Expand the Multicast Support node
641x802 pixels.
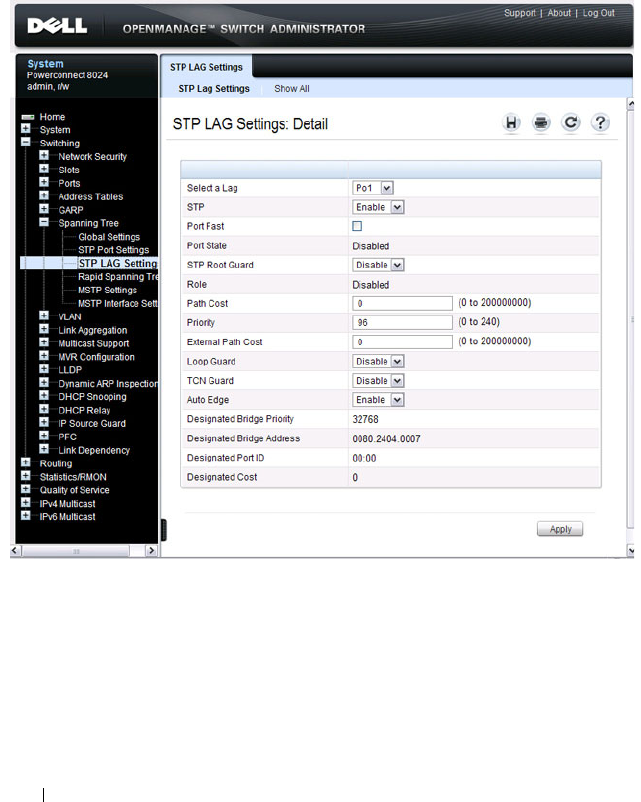44,342
